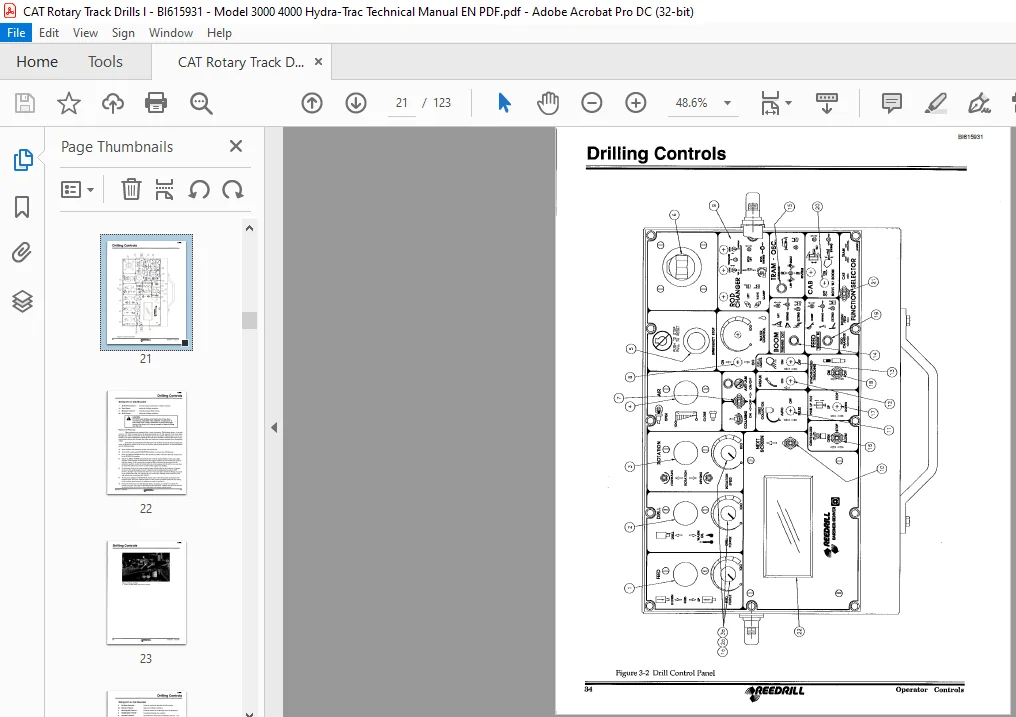1016x717 pixels.
Task: Click the Drilling Controls page heading
Action: 656,154
